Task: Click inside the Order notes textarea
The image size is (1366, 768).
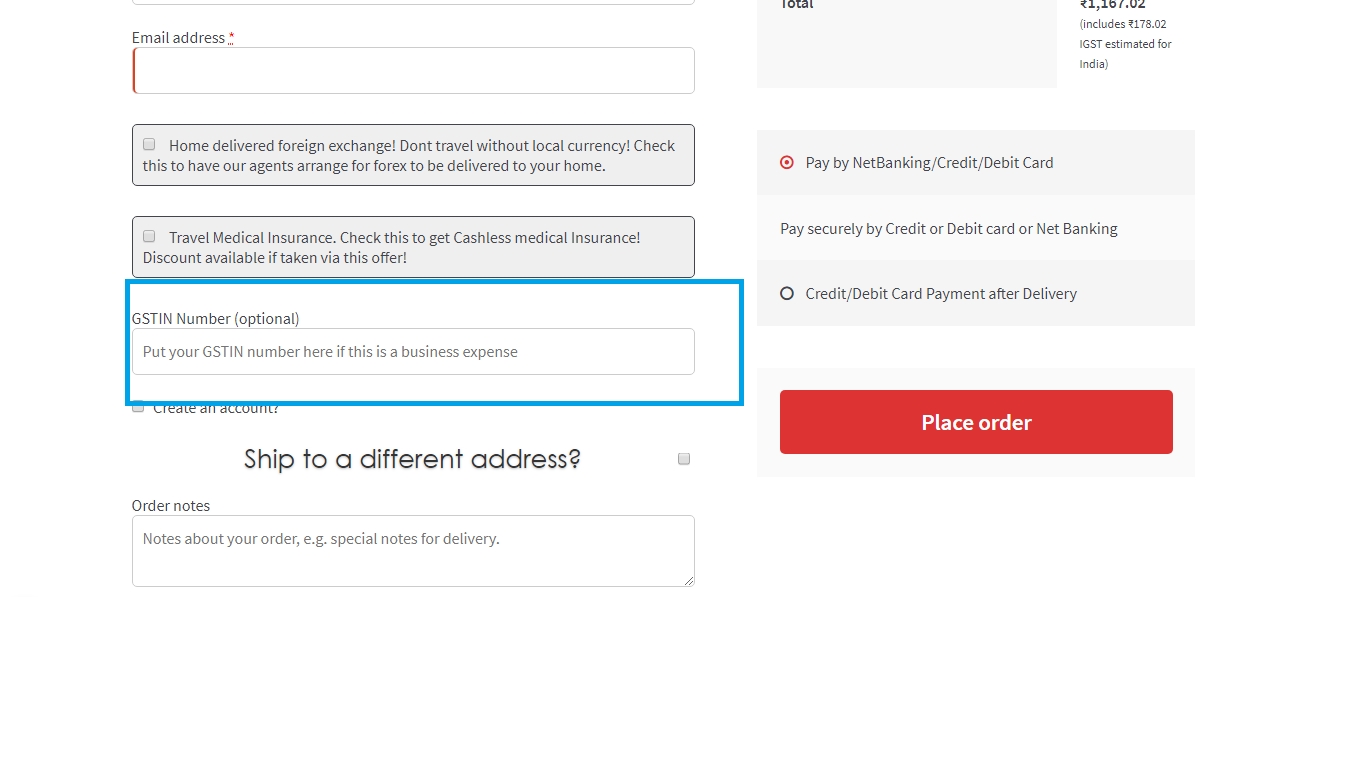Action: click(413, 551)
